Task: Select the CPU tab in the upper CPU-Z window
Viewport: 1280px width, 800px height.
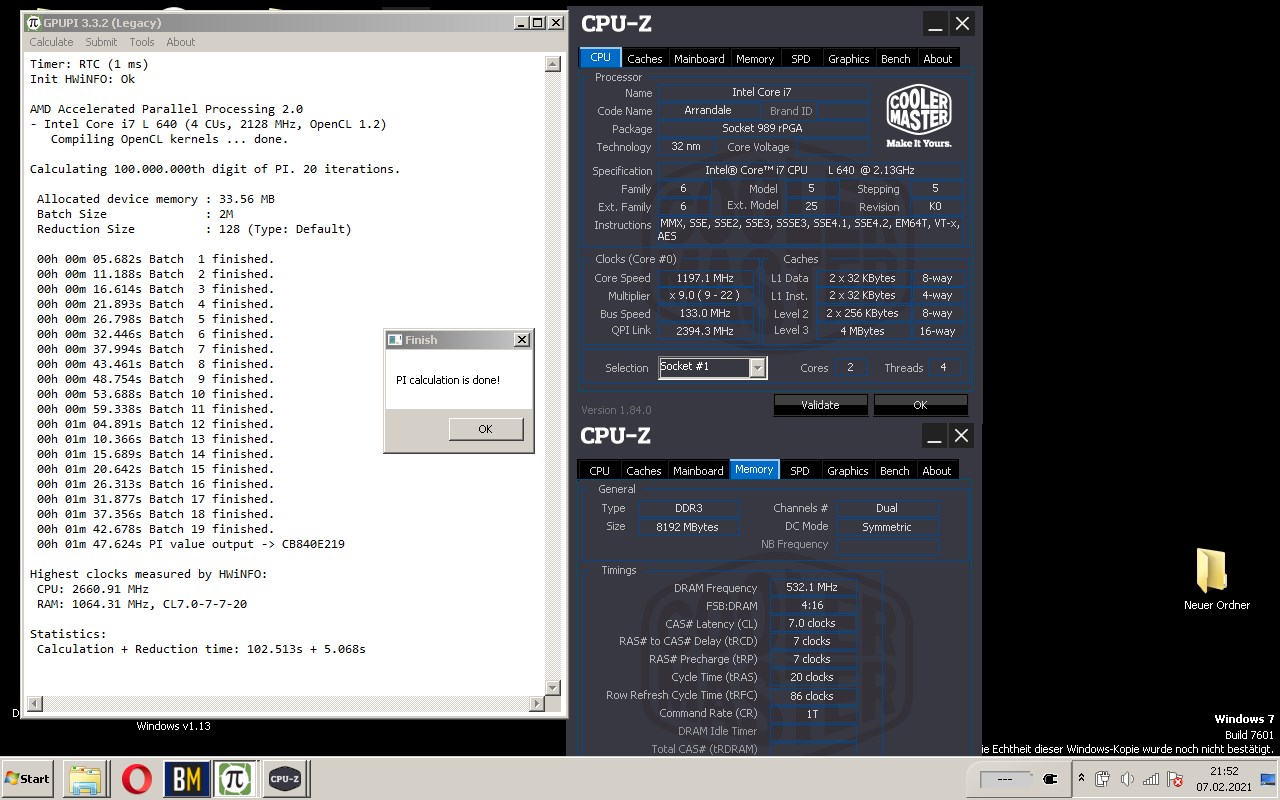Action: [x=600, y=58]
